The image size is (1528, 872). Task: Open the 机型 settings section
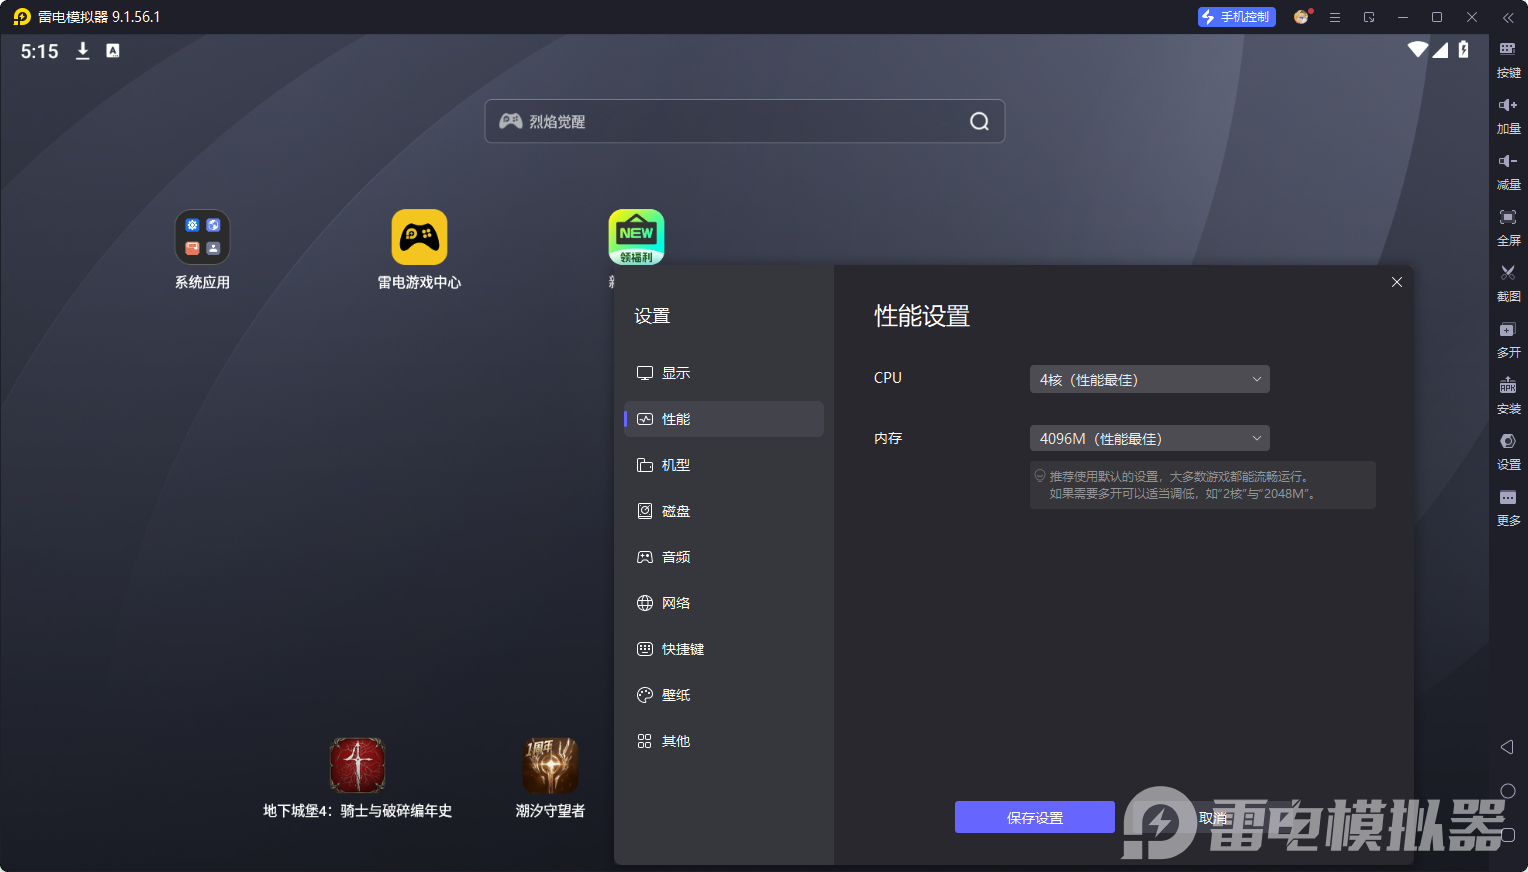pyautogui.click(x=724, y=465)
